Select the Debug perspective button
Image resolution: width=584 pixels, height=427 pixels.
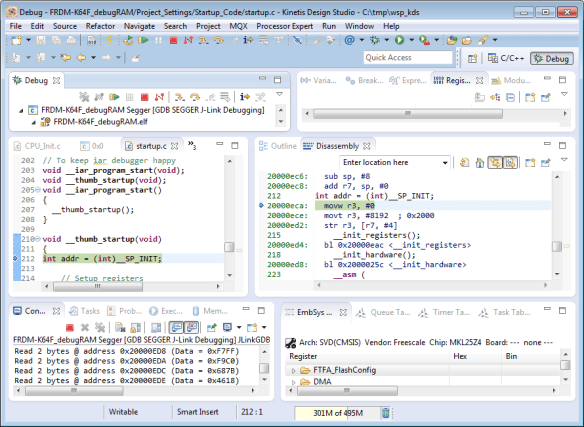point(552,58)
